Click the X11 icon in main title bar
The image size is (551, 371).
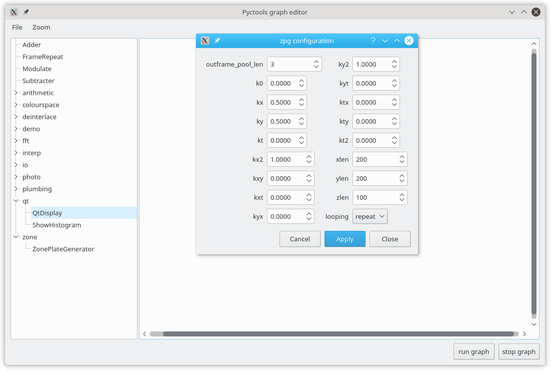[x=14, y=12]
